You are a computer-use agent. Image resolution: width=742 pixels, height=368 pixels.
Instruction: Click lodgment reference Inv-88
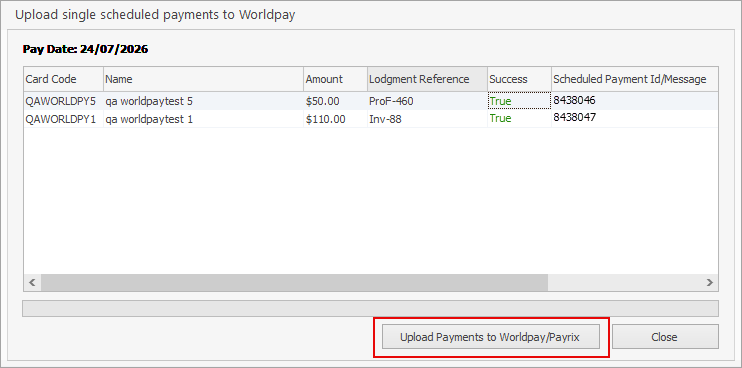pyautogui.click(x=427, y=119)
